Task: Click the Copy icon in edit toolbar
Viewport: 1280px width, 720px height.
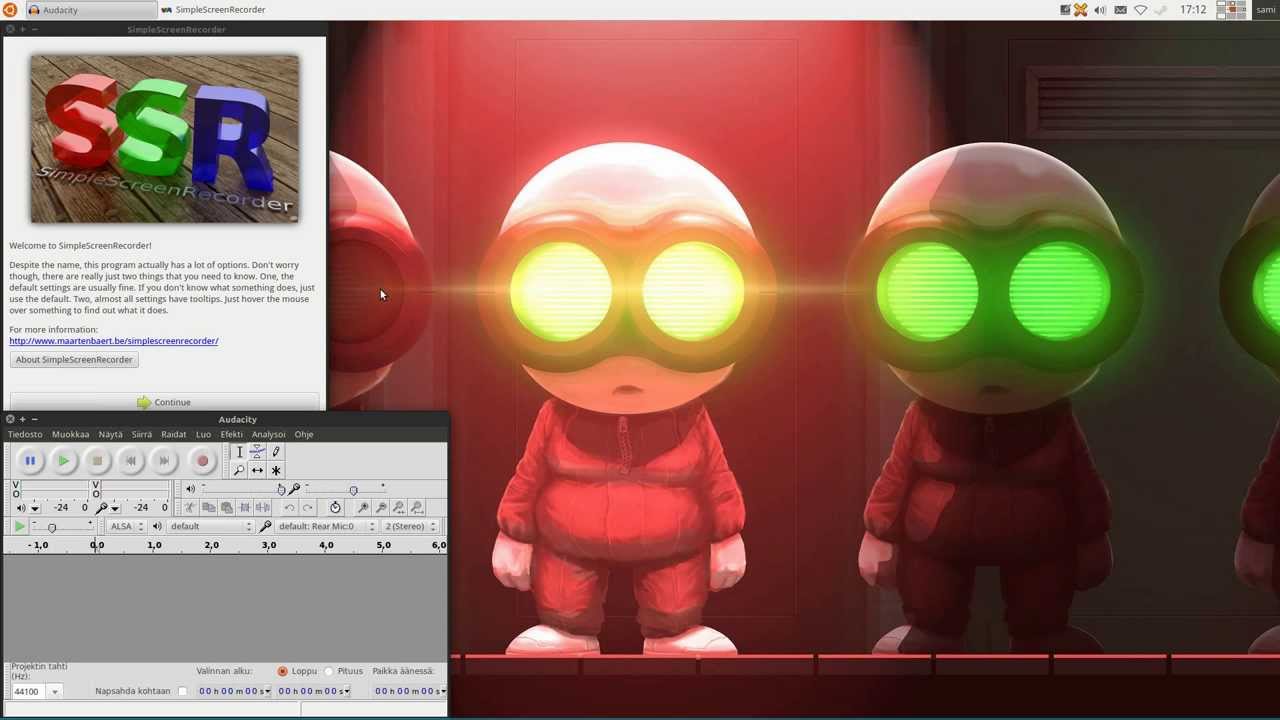Action: click(x=208, y=508)
